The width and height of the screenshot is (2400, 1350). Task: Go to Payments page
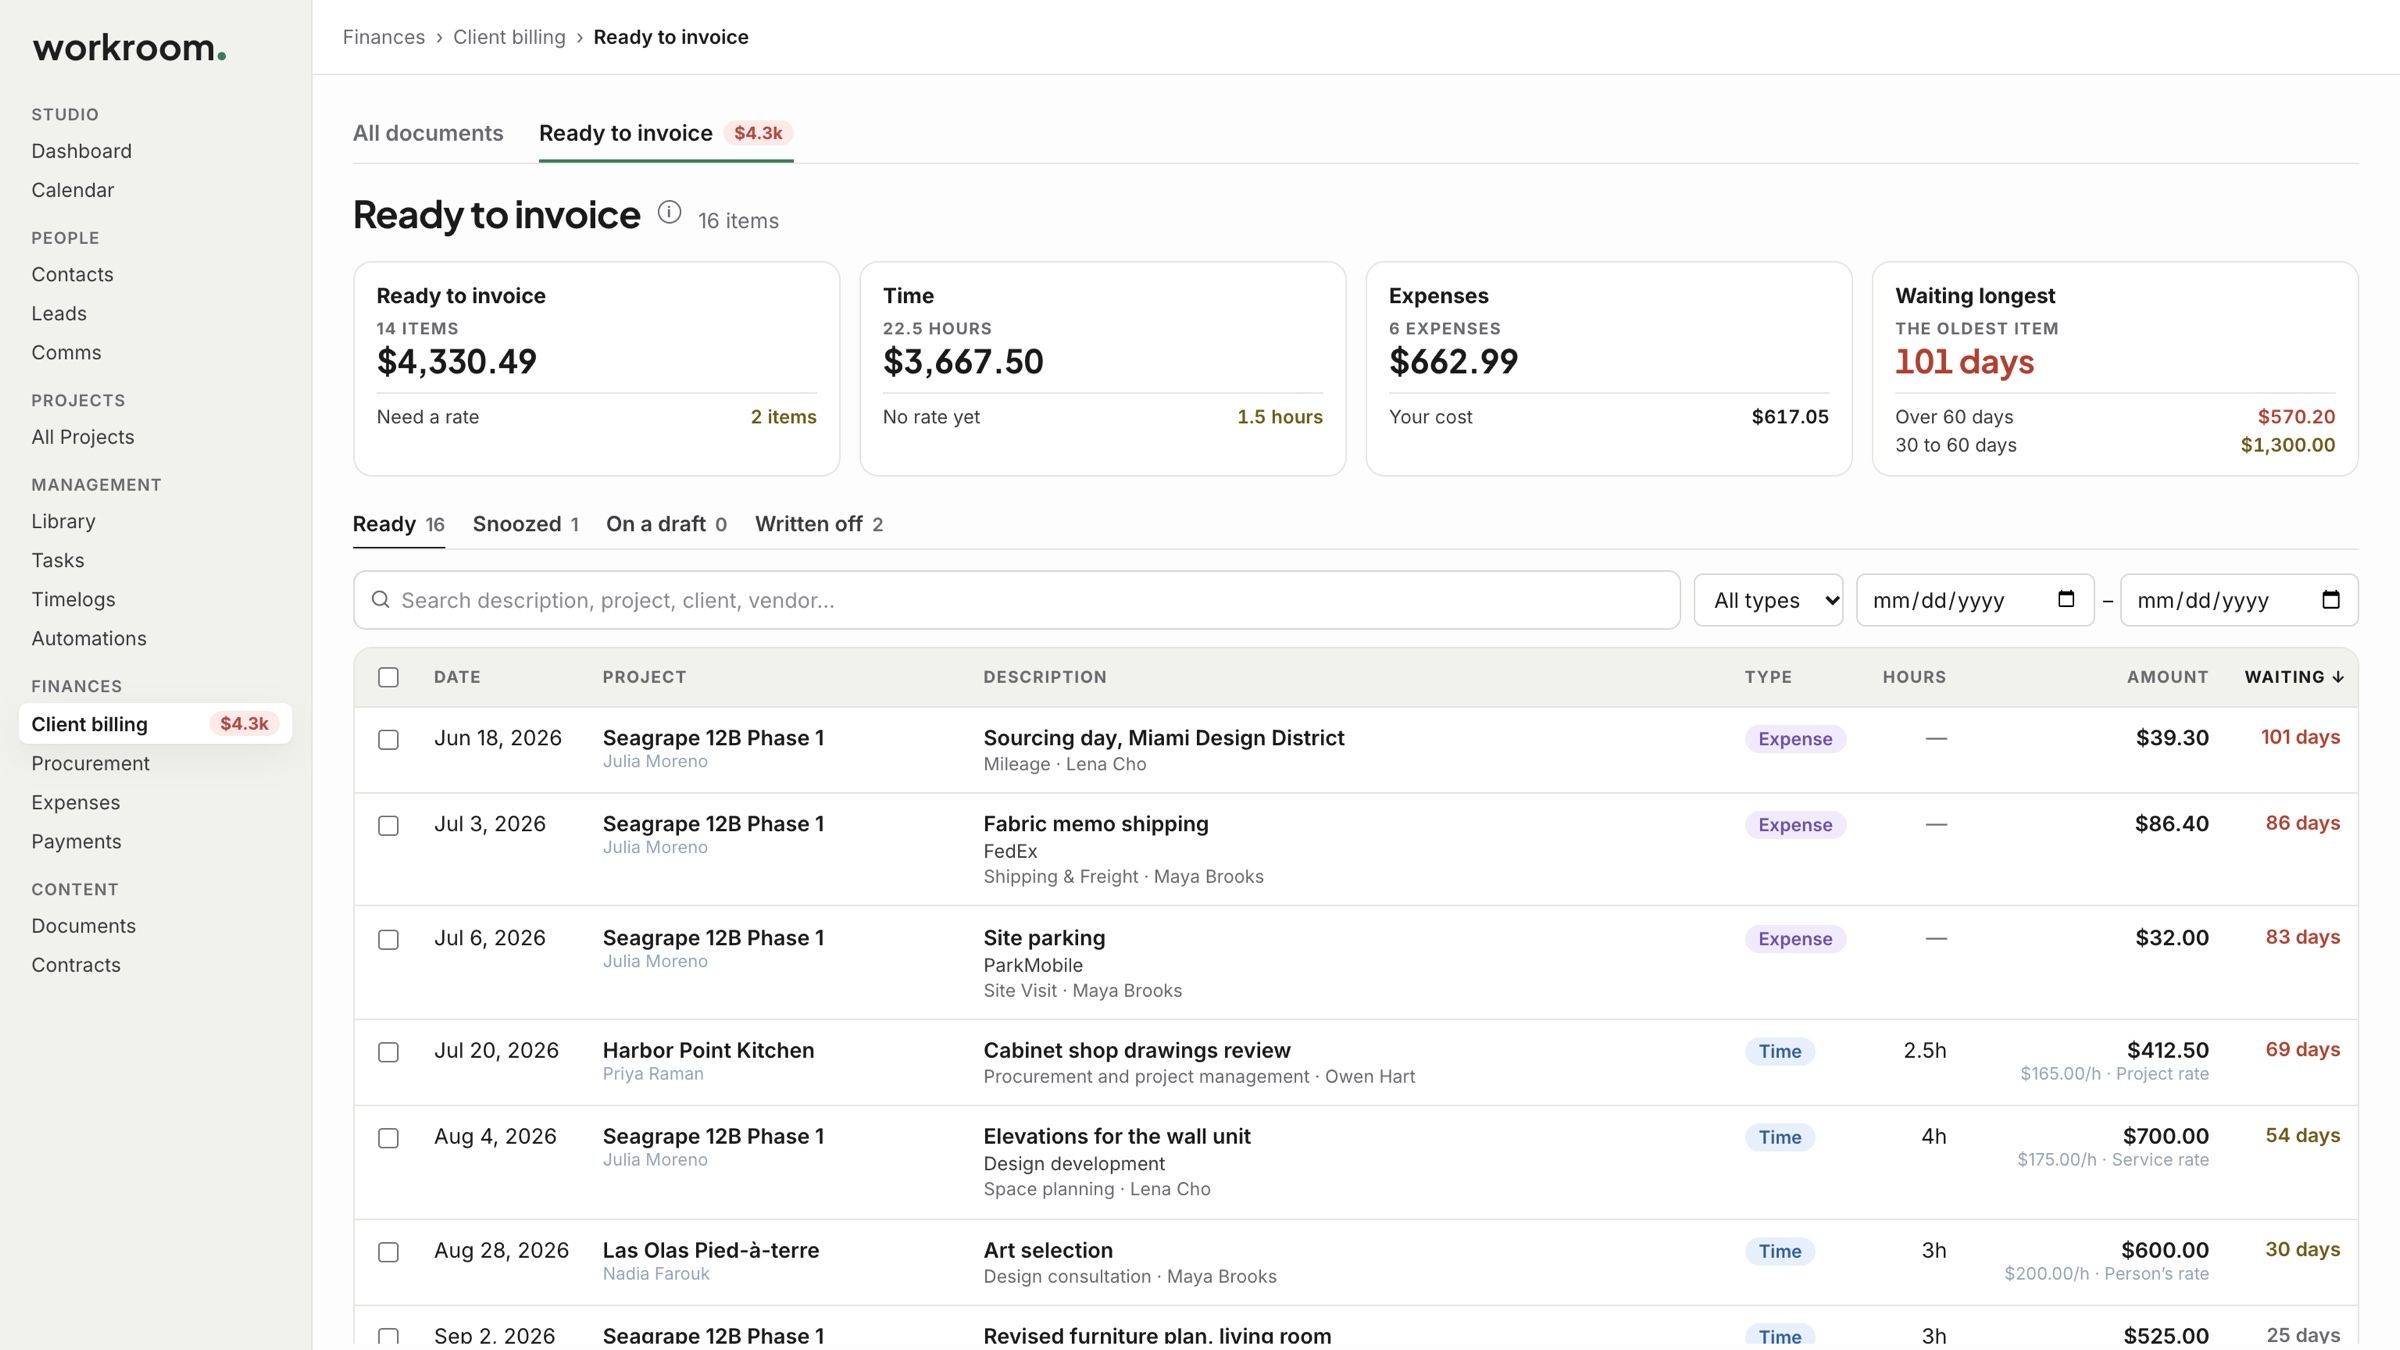tap(76, 841)
